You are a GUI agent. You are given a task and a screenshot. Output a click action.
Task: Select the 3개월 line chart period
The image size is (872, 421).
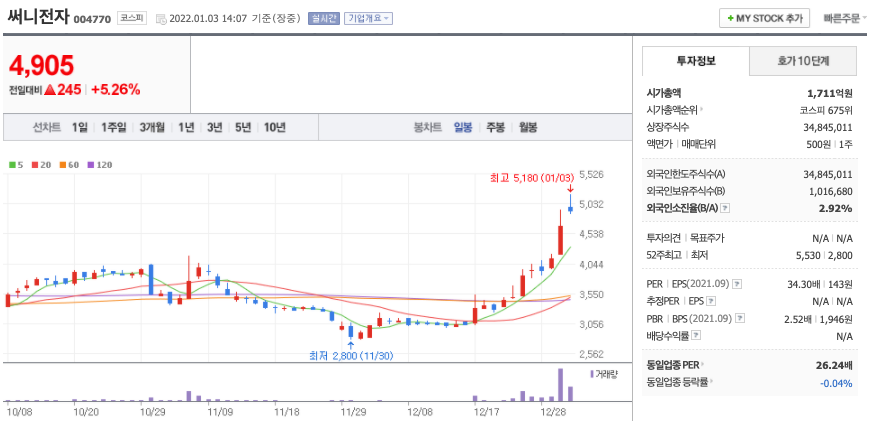click(152, 127)
